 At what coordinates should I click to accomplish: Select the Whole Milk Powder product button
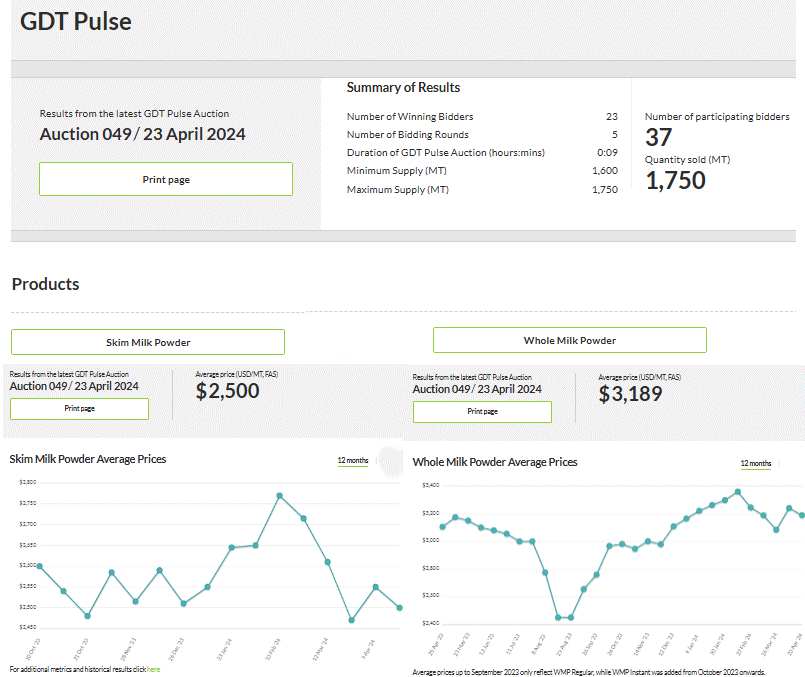point(570,340)
